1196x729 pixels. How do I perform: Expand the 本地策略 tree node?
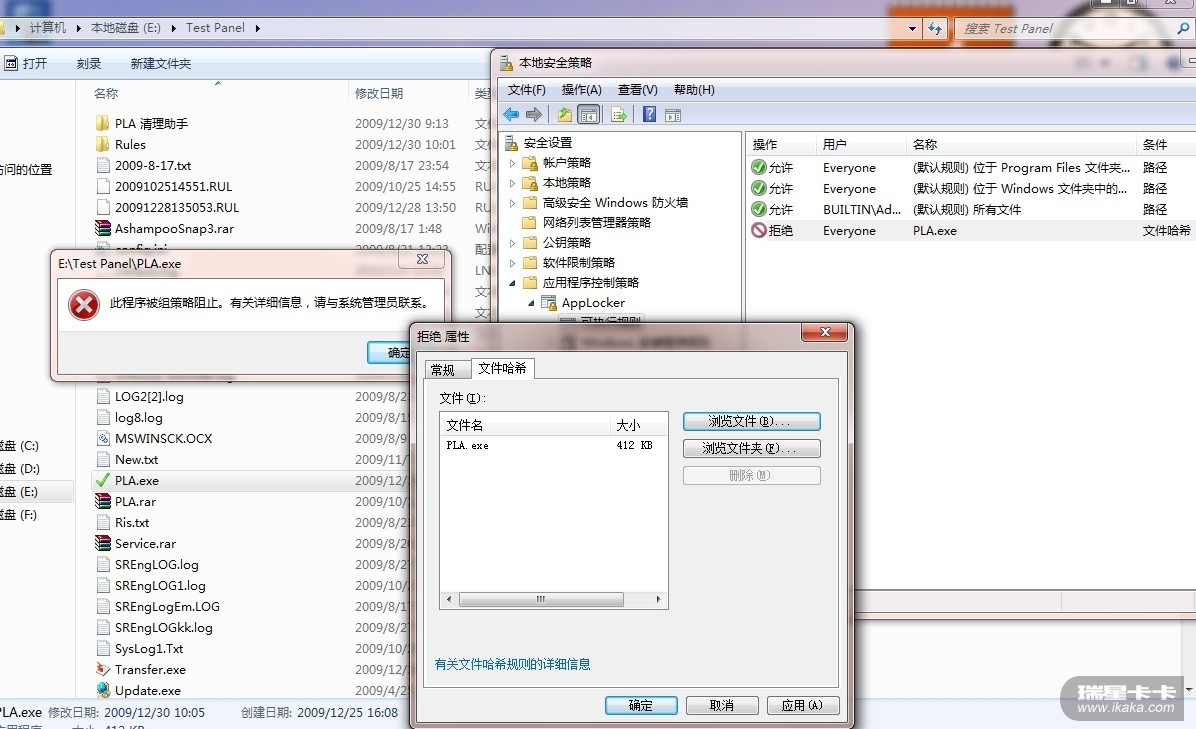click(513, 182)
